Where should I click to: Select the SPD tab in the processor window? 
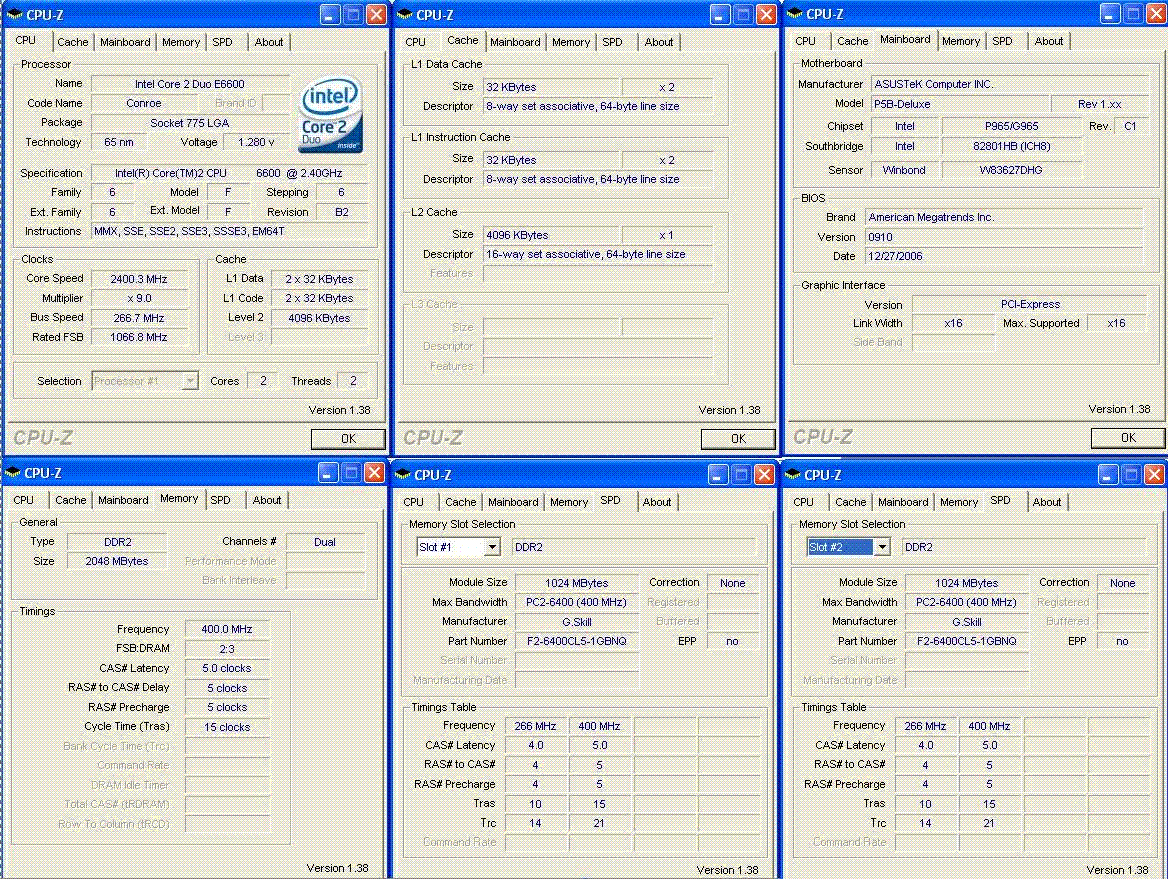pyautogui.click(x=222, y=42)
